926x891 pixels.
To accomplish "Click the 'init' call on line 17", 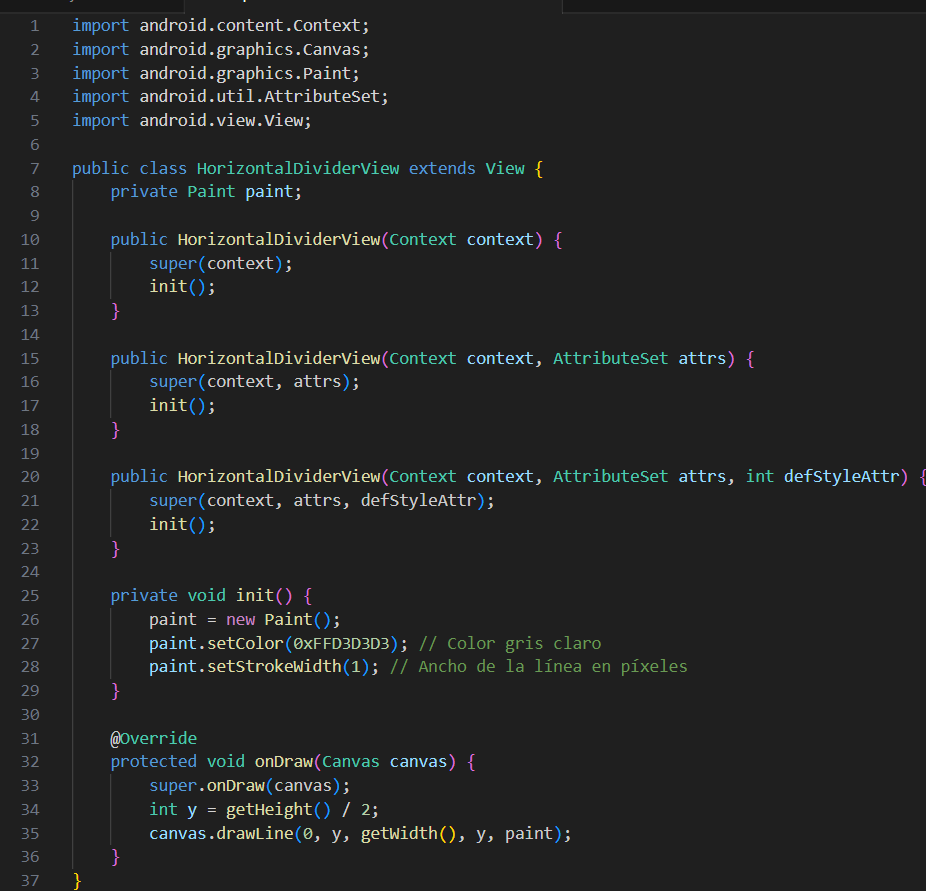I will 168,406.
